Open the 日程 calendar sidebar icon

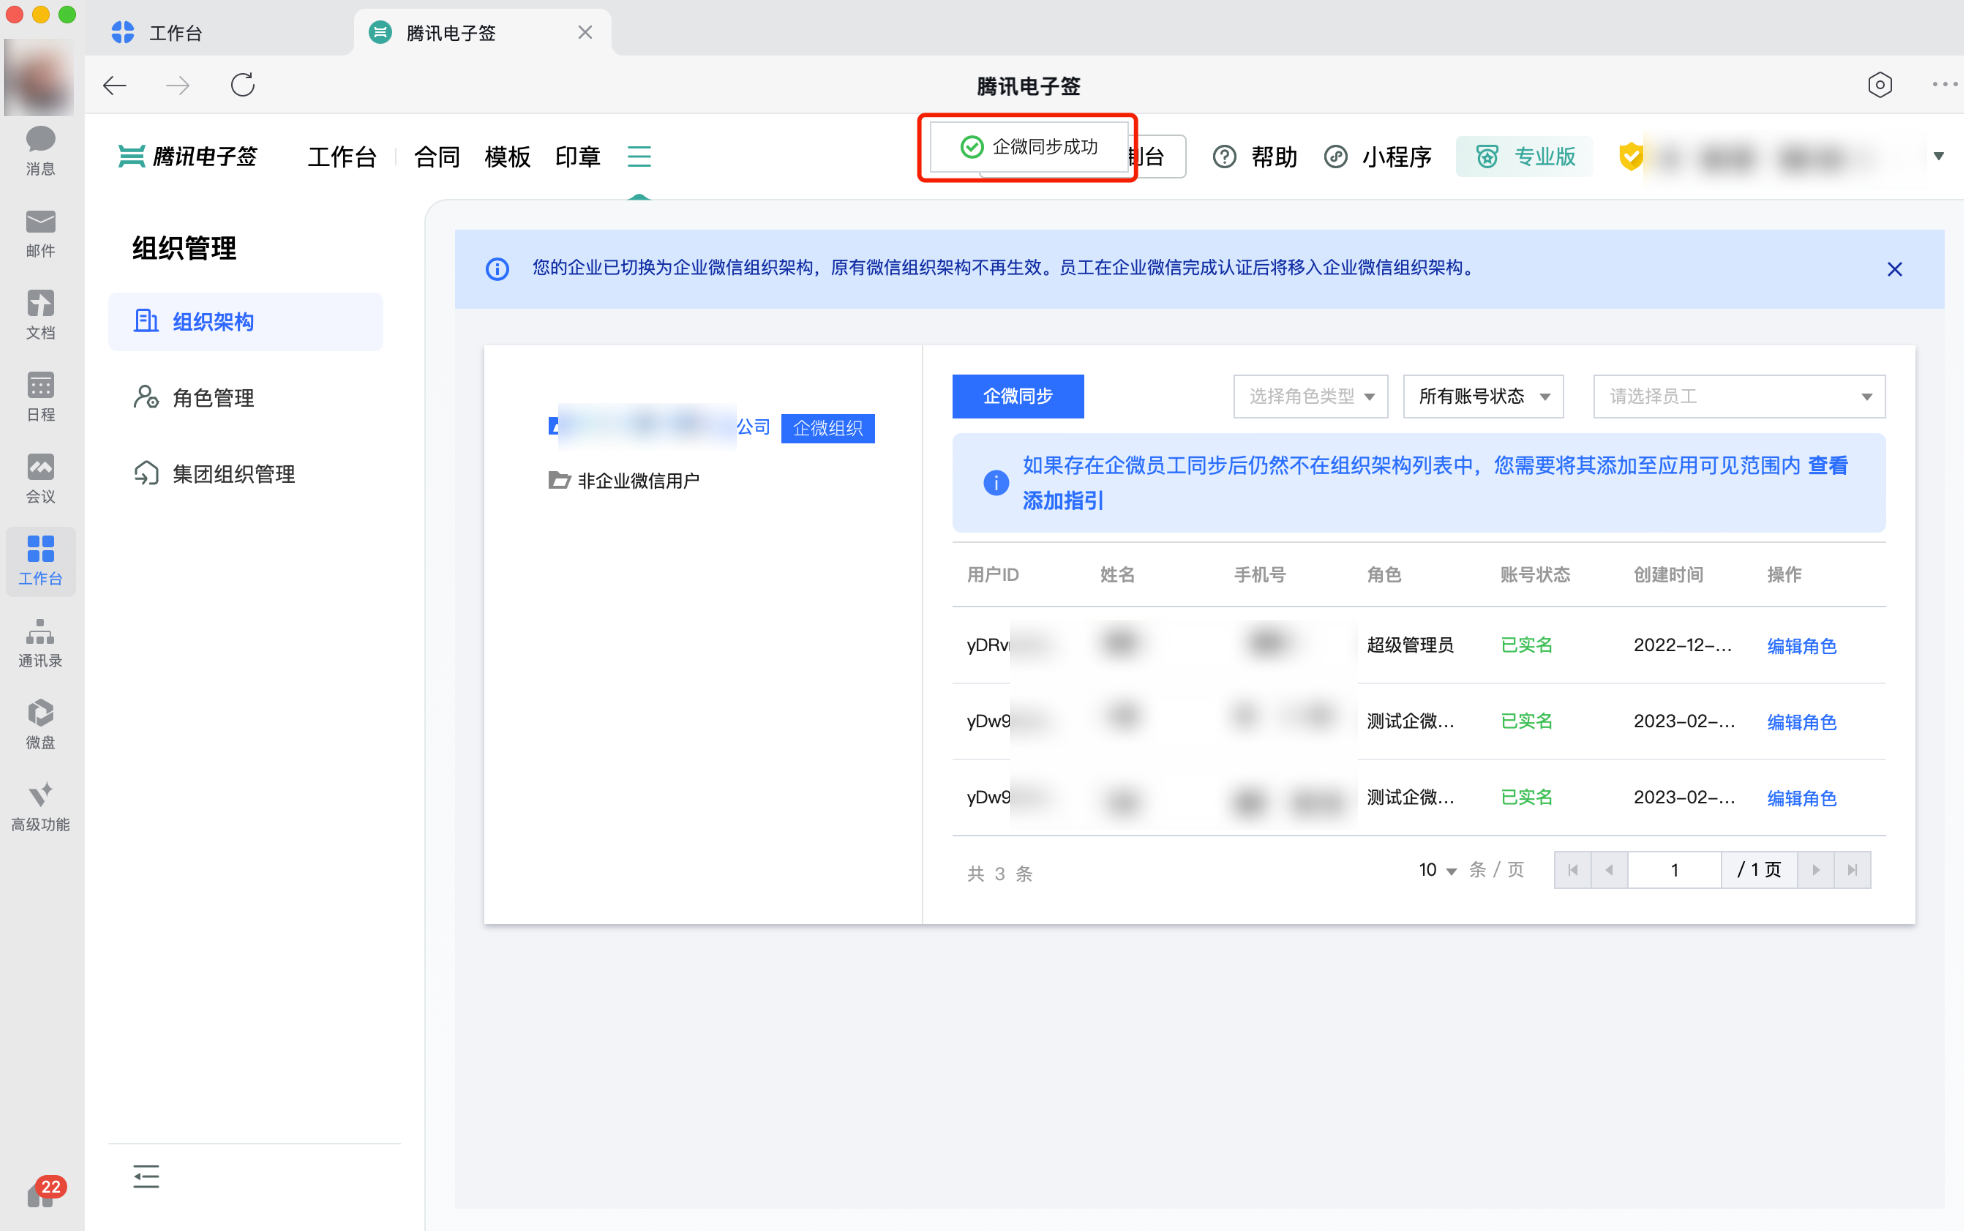click(x=40, y=396)
